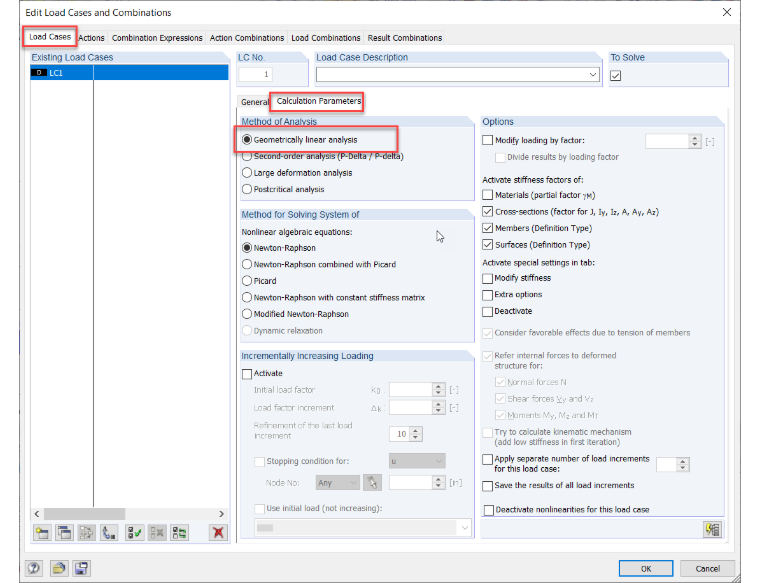Open the help for this dialog
The width and height of the screenshot is (760, 583).
[34, 568]
